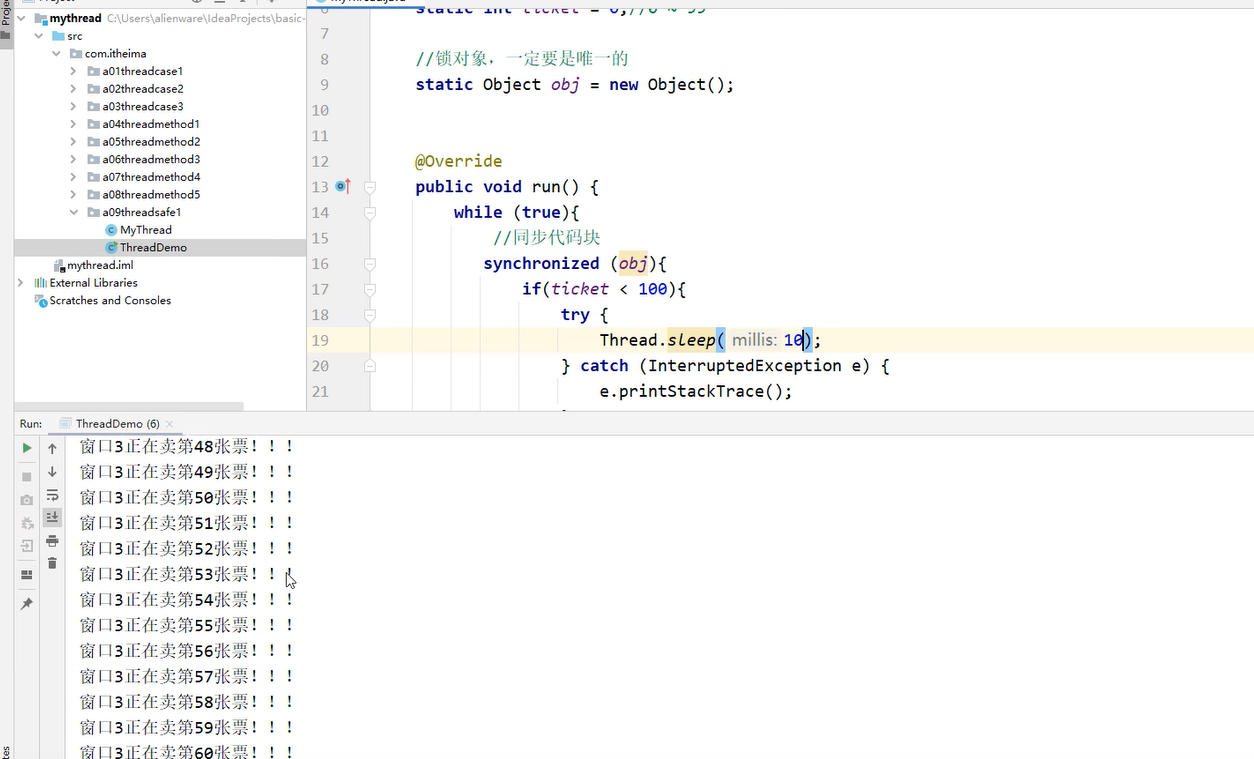Expand the a01threadcase1 package

[x=74, y=71]
